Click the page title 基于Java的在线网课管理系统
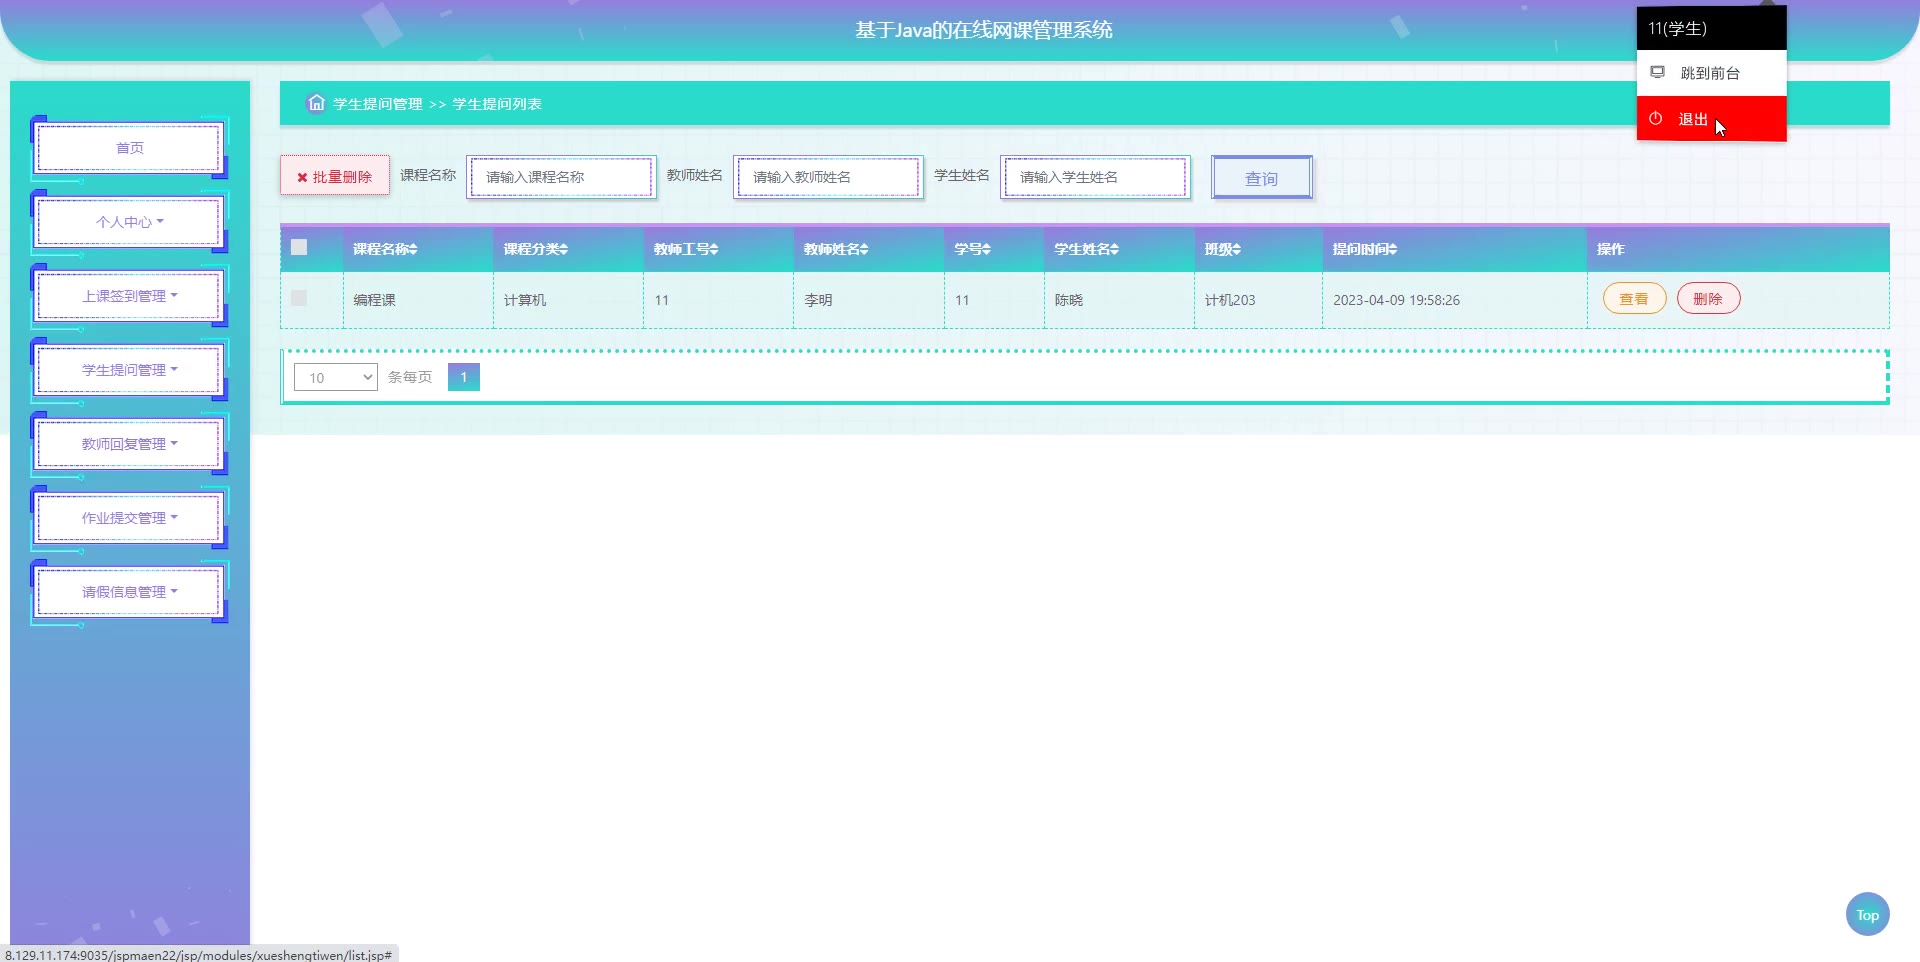1920x962 pixels. coord(983,30)
